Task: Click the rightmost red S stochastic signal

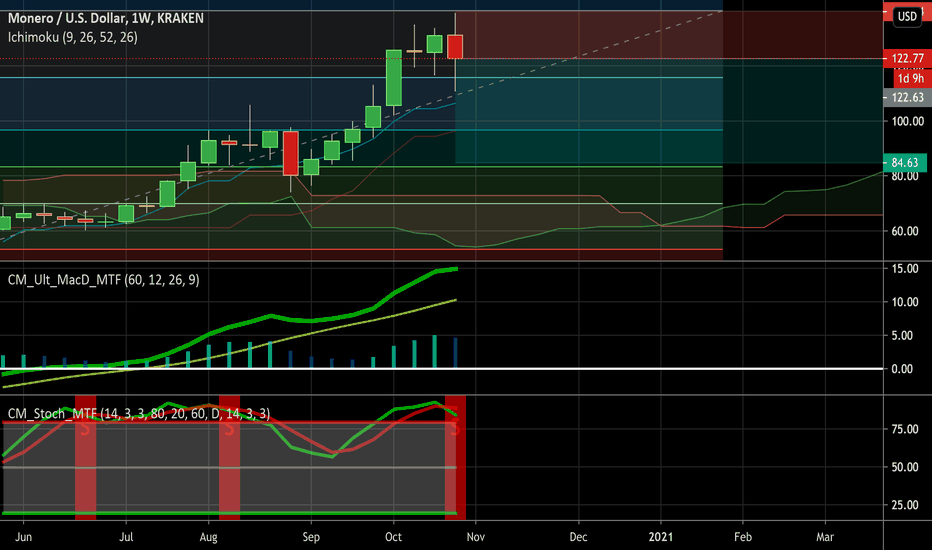Action: click(455, 428)
